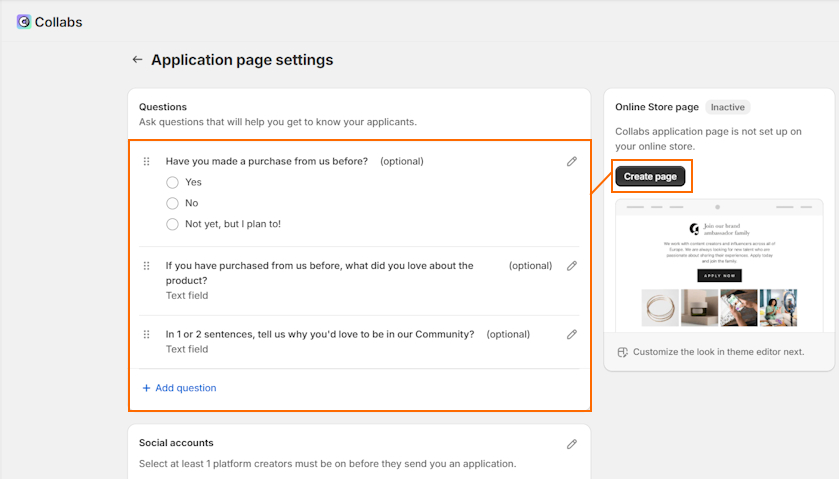Click 'Customize the look in theme editor next.' text

pos(718,352)
